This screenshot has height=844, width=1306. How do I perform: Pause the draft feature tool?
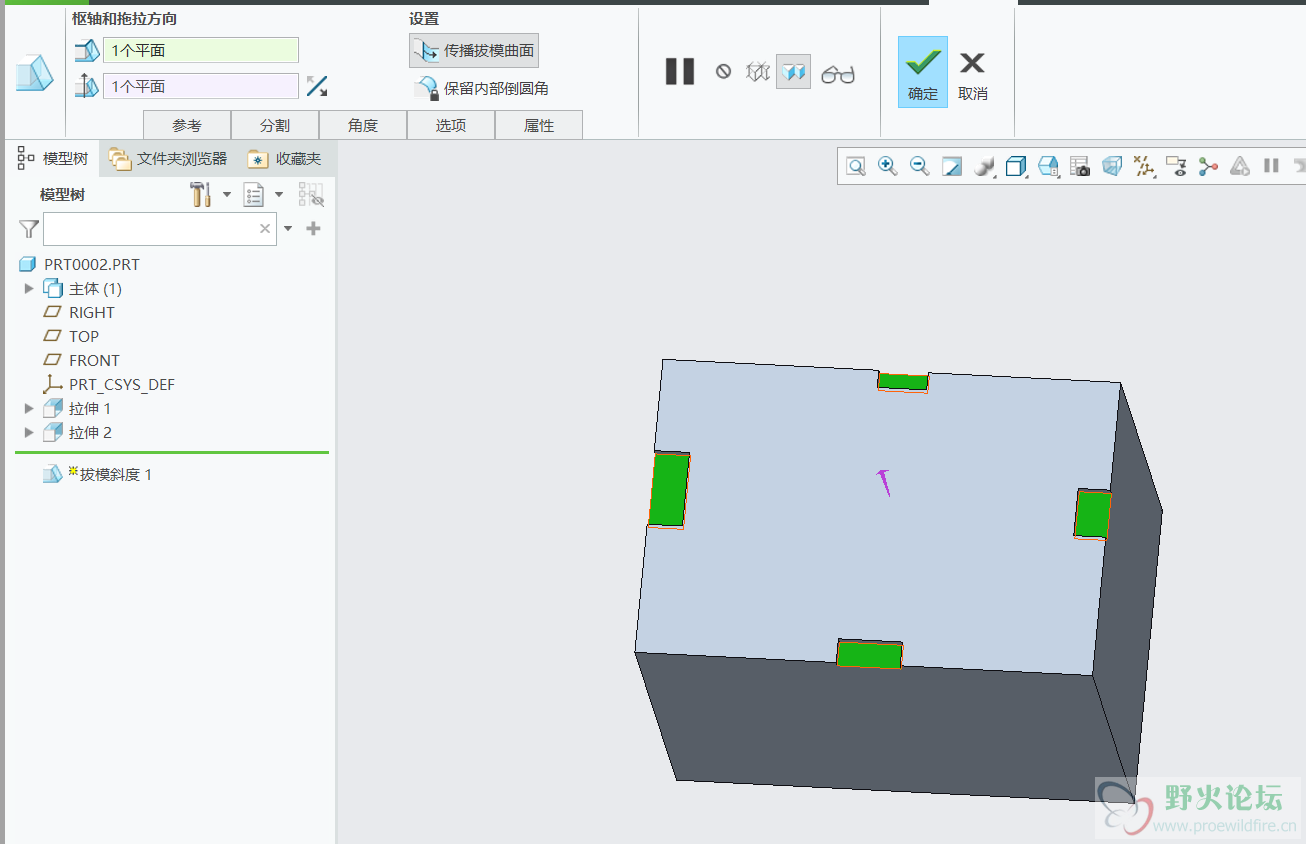click(x=680, y=71)
